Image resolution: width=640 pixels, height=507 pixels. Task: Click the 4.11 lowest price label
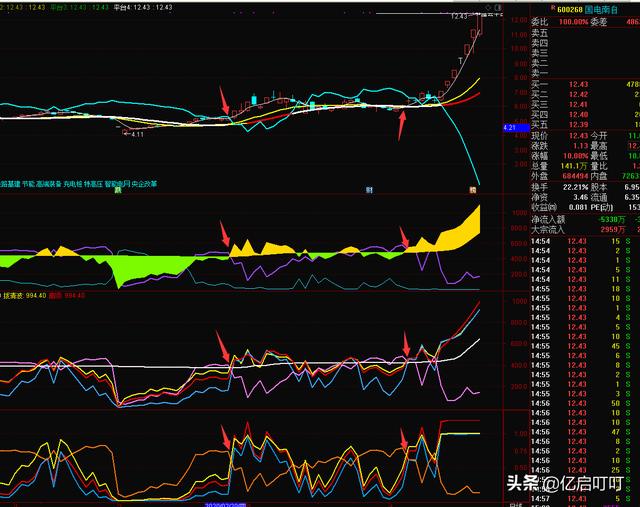coord(138,134)
